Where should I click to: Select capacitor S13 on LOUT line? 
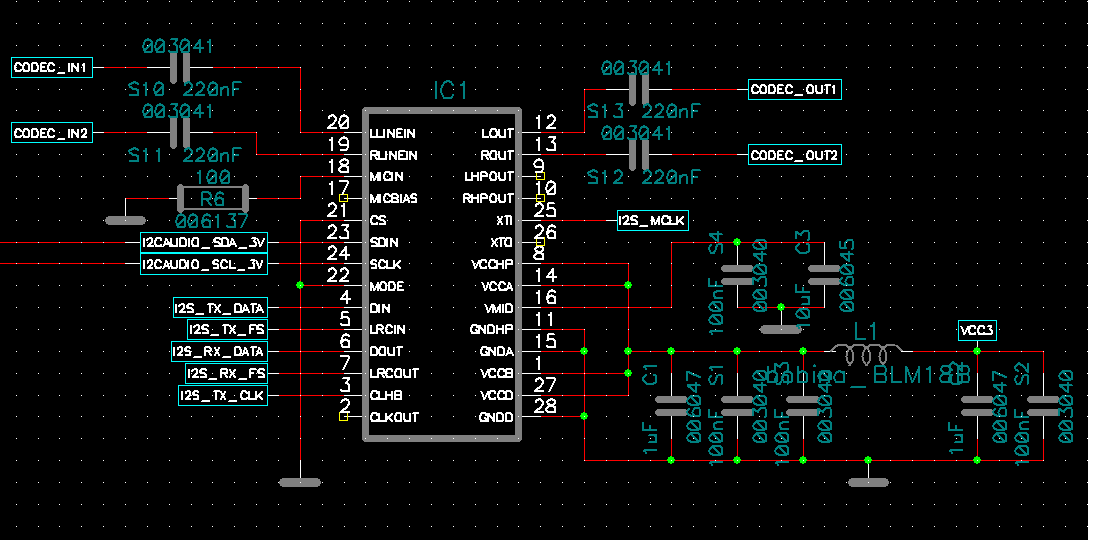[x=642, y=90]
